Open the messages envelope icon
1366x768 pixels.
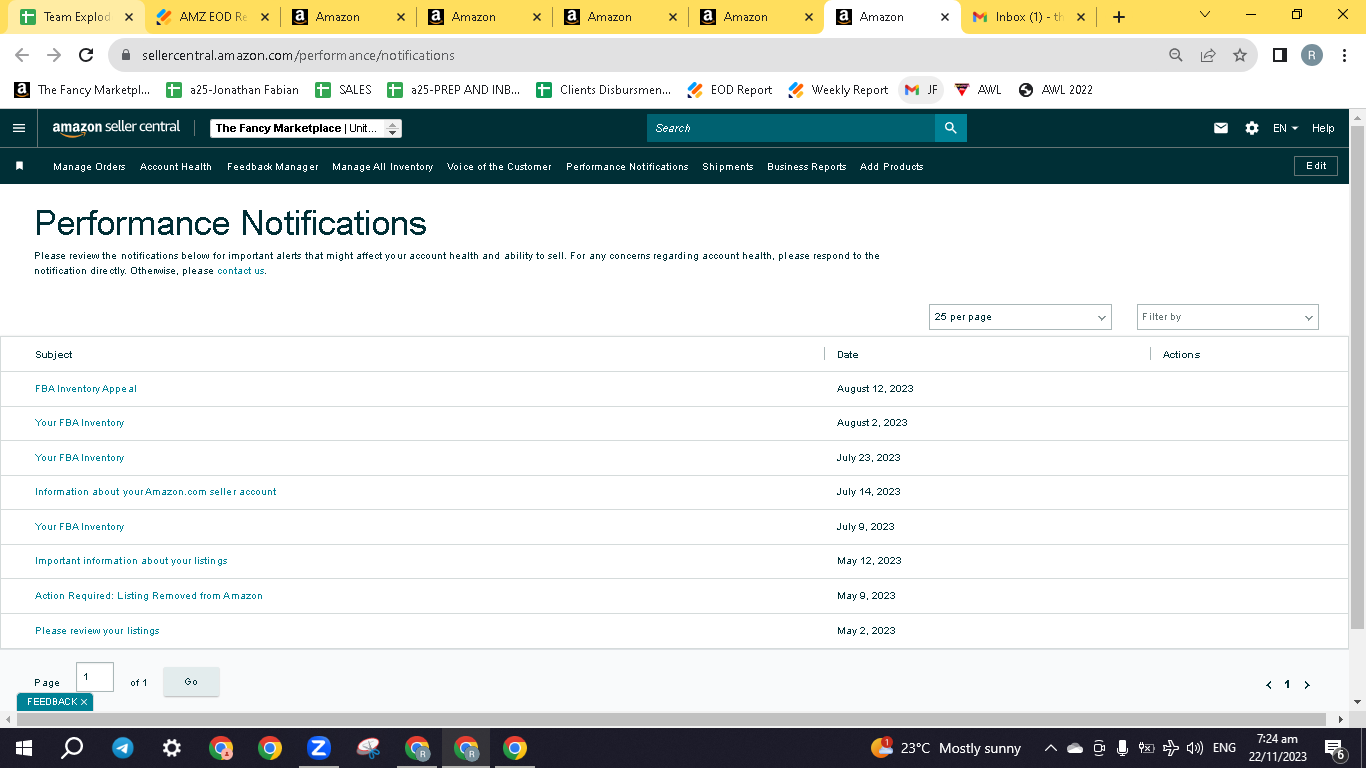(x=1221, y=128)
